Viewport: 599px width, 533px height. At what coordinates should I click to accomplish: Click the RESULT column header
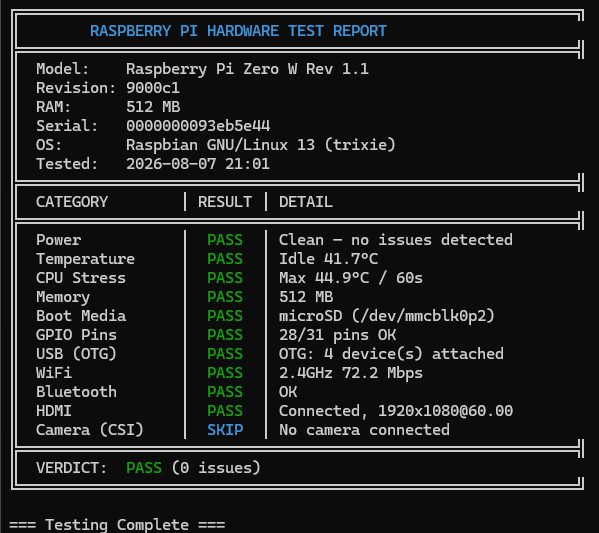click(x=225, y=202)
